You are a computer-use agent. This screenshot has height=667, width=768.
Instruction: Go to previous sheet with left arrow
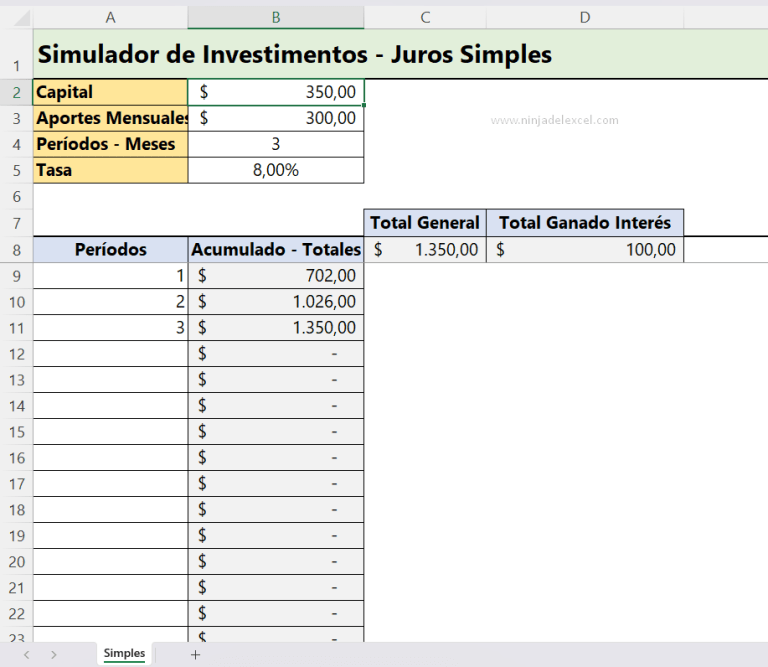pos(27,655)
